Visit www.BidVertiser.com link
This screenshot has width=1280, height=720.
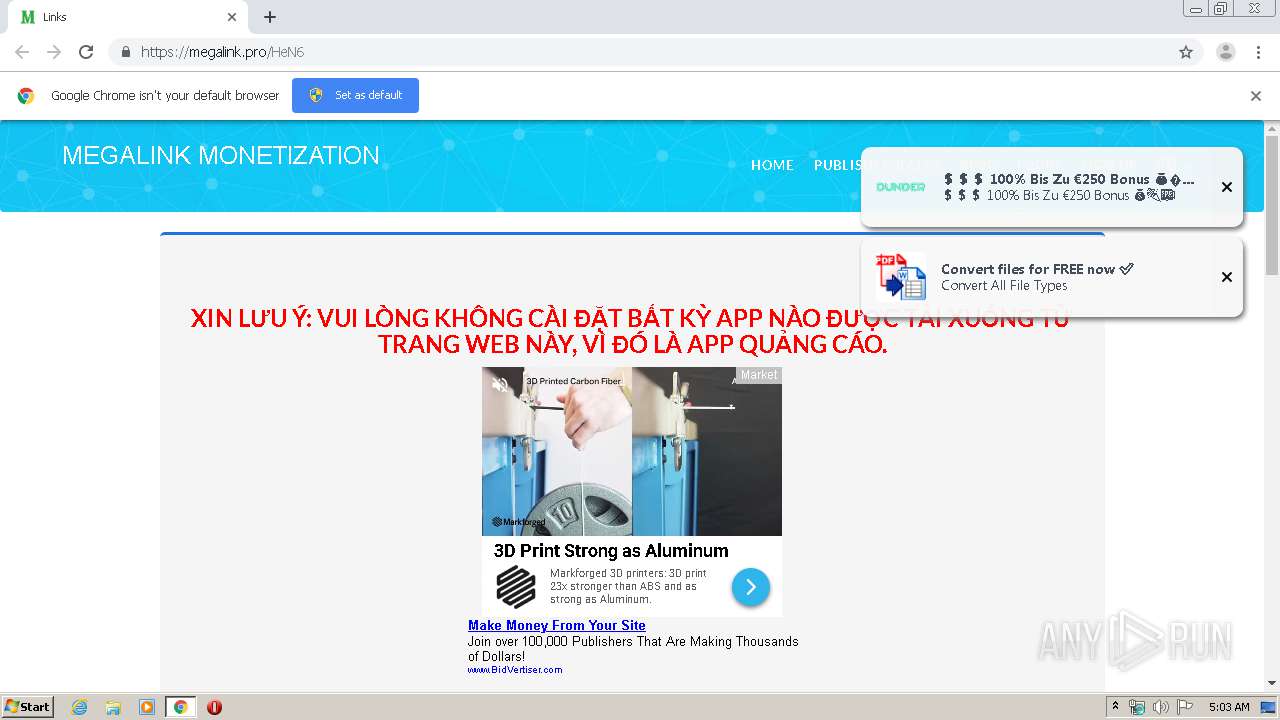tap(515, 670)
